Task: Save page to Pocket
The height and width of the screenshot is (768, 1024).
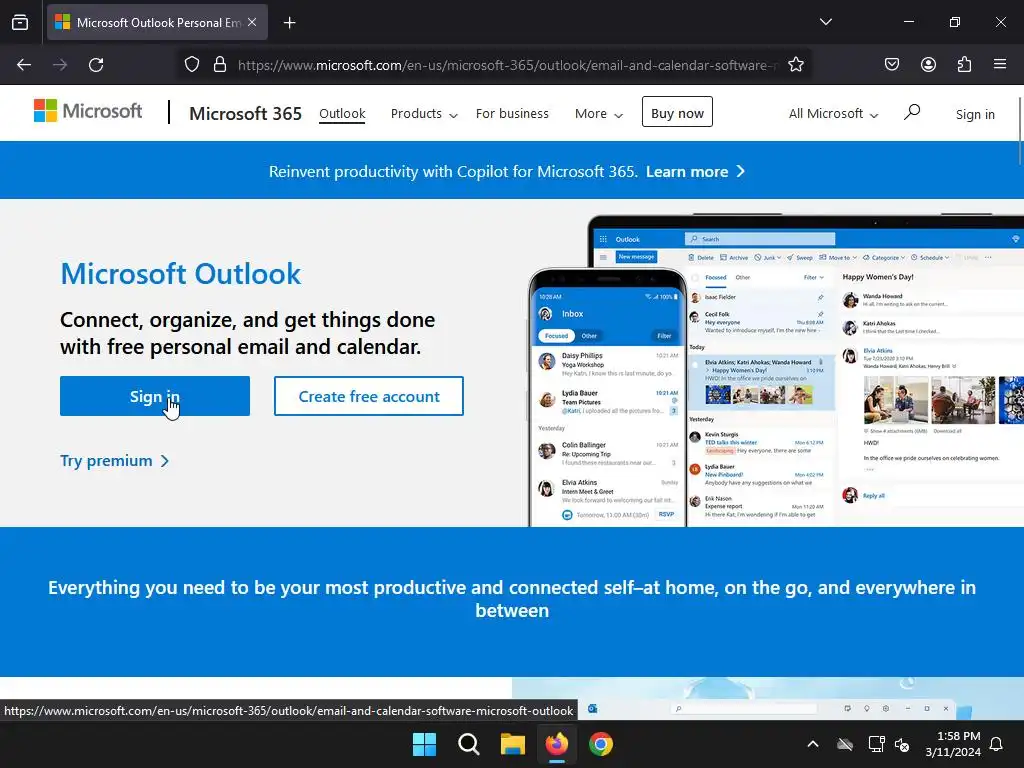Action: point(891,65)
